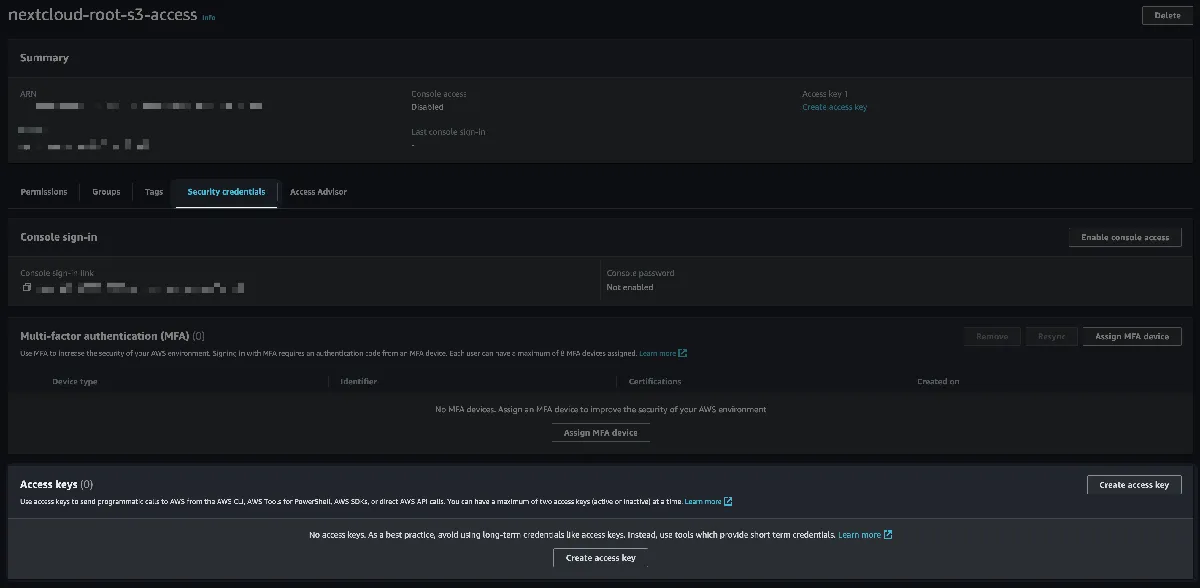The height and width of the screenshot is (588, 1200).
Task: Click the Console password Not enabled text
Action: tap(630, 287)
